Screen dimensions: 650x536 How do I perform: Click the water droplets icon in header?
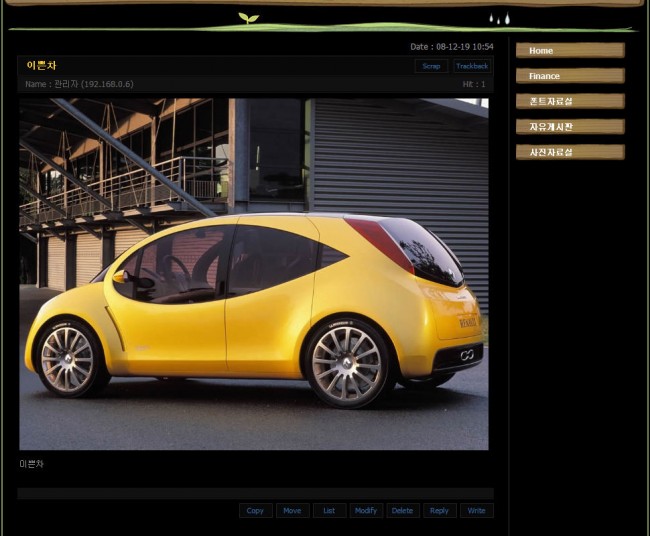(499, 18)
